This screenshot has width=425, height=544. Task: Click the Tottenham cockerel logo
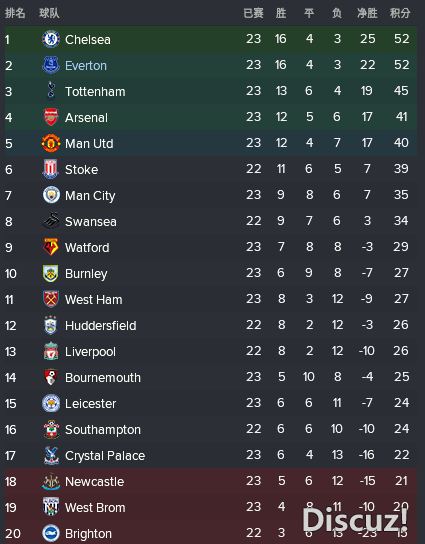pyautogui.click(x=51, y=91)
